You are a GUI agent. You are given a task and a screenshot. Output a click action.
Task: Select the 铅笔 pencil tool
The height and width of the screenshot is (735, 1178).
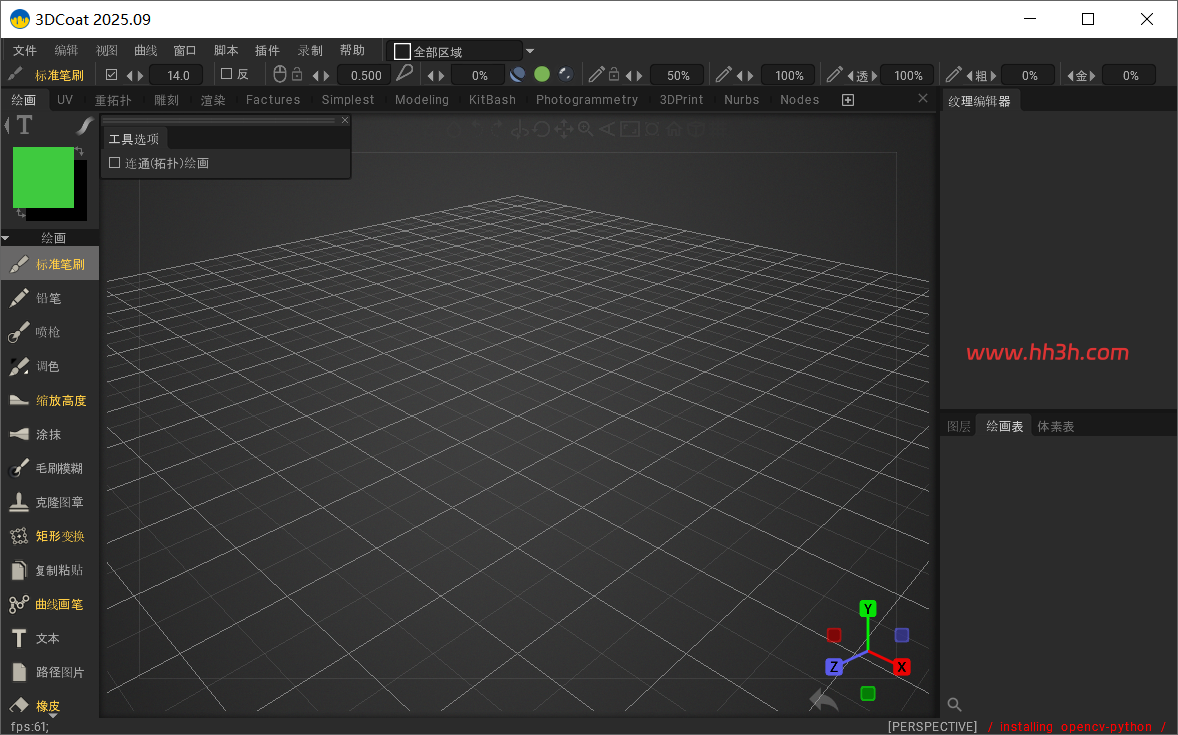pyautogui.click(x=50, y=298)
